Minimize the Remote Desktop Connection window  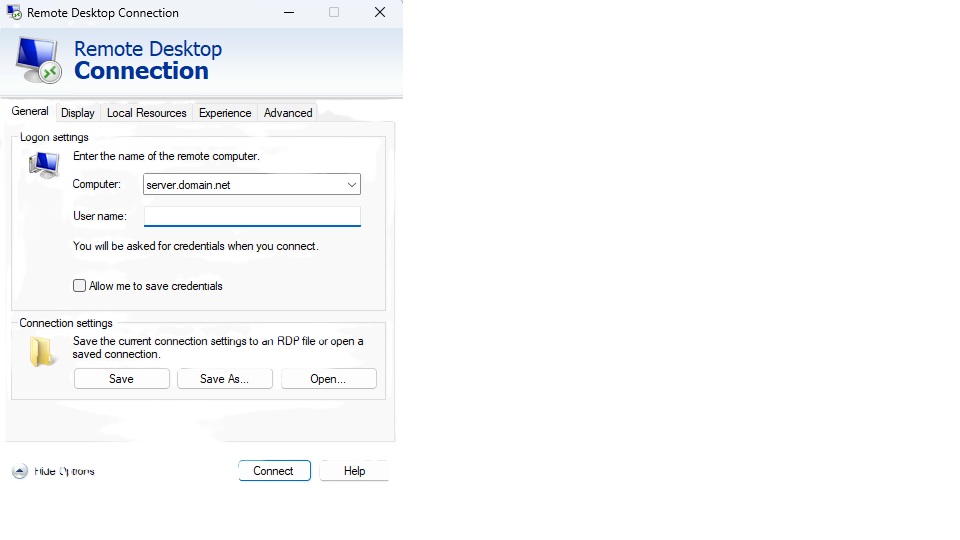(x=289, y=12)
